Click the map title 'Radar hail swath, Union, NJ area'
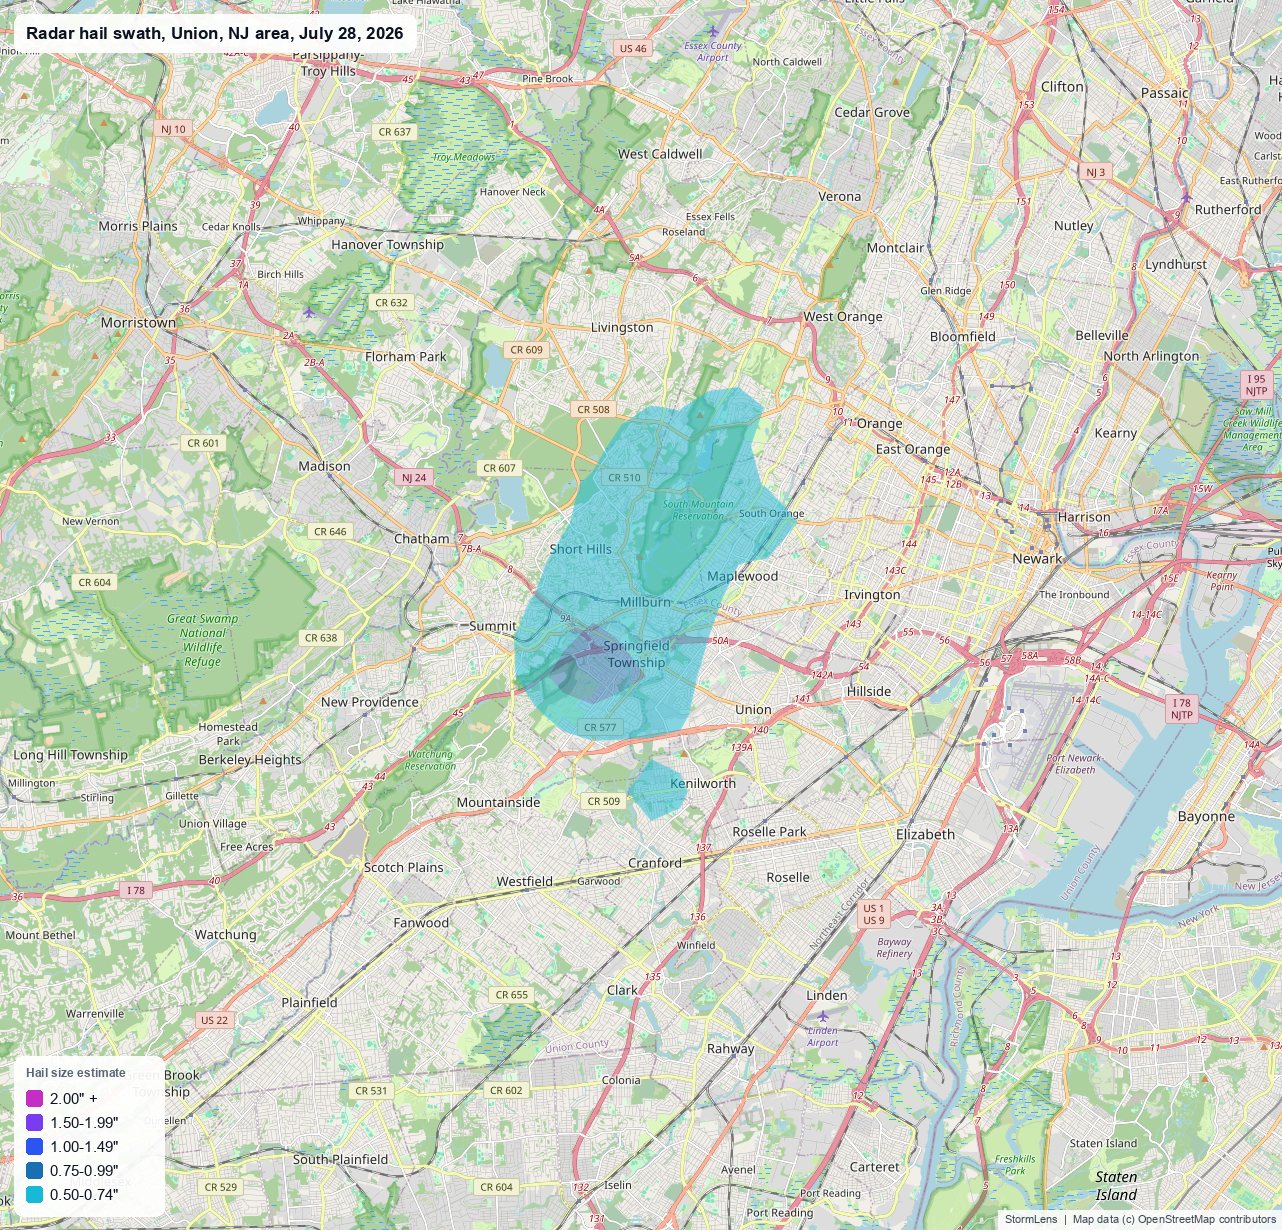The image size is (1282, 1230). (214, 33)
